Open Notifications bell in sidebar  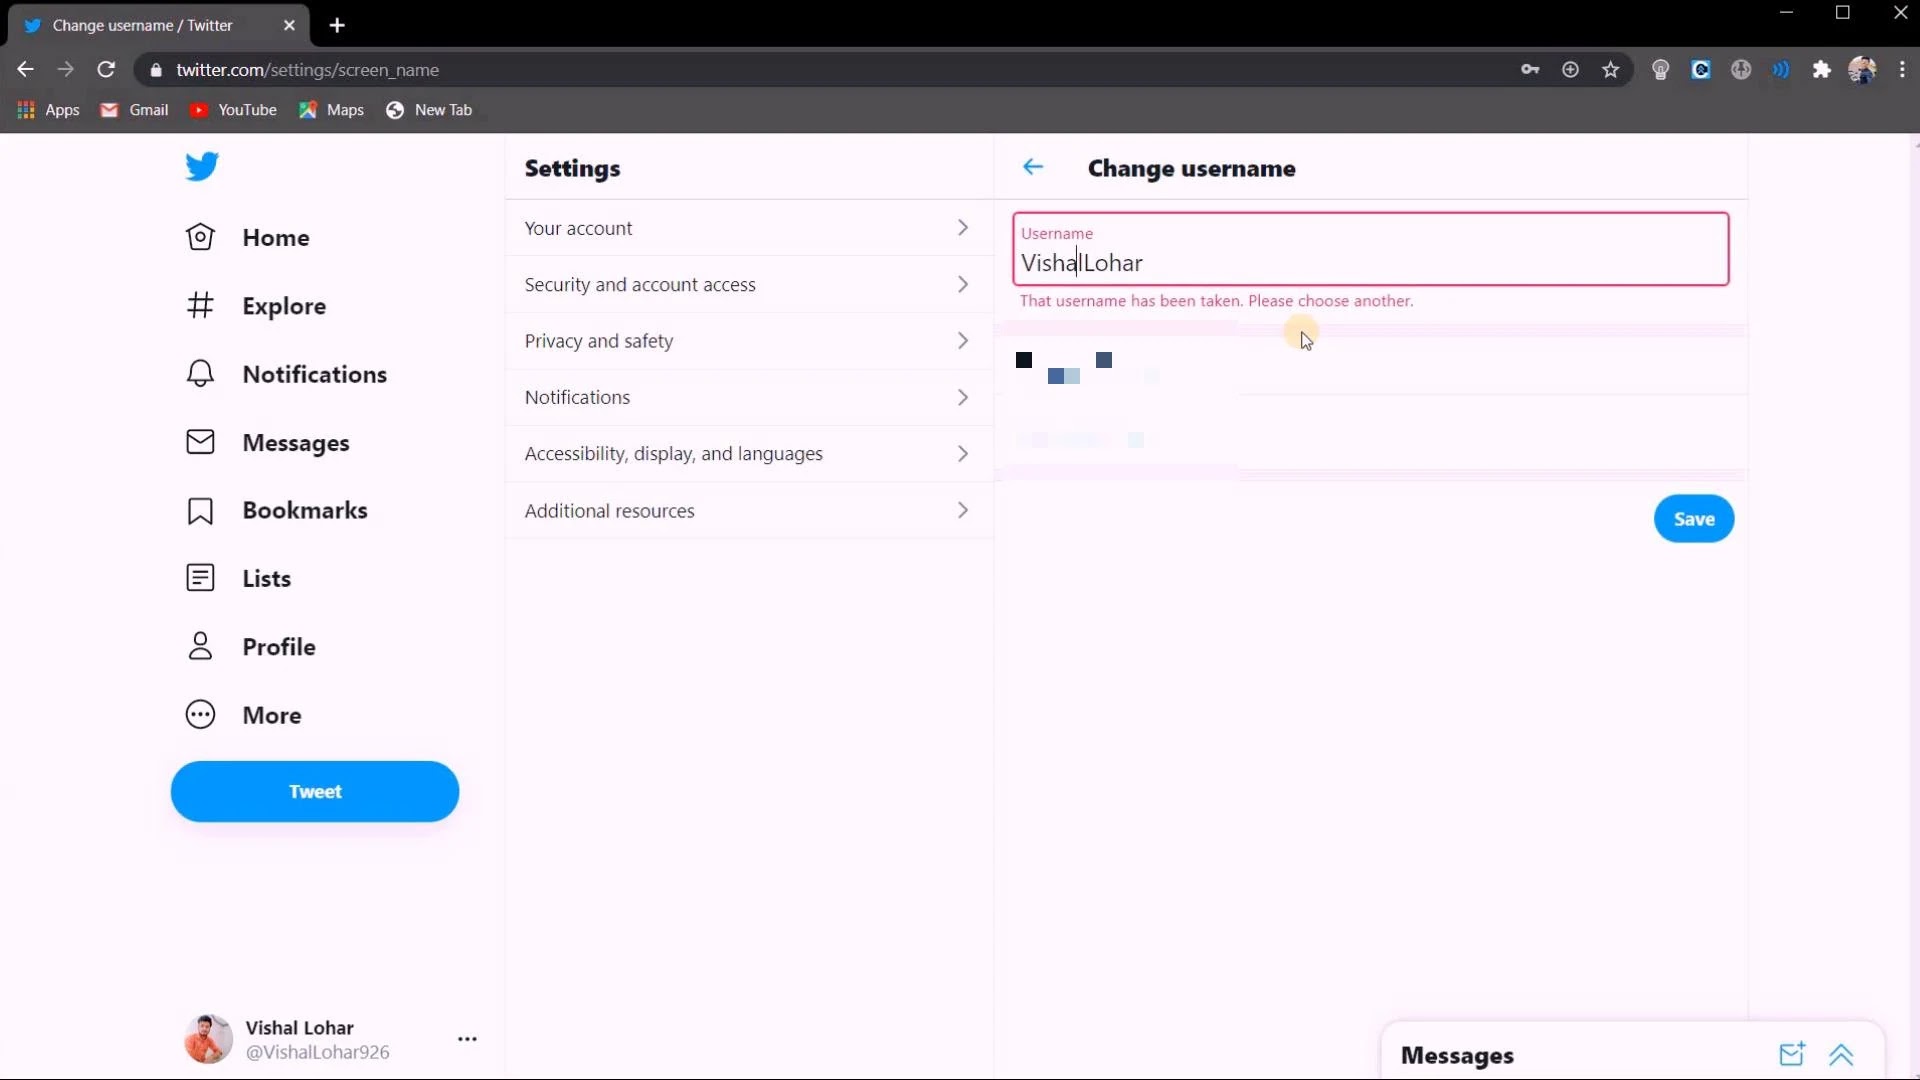pos(200,374)
